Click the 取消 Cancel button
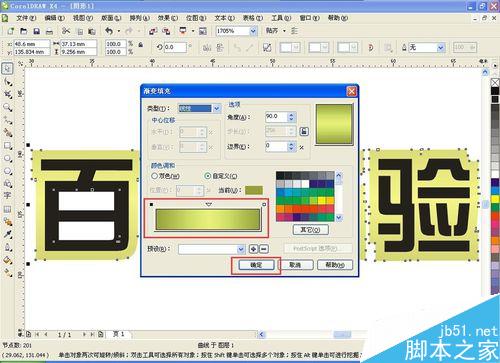This screenshot has width=500, height=363. click(295, 265)
